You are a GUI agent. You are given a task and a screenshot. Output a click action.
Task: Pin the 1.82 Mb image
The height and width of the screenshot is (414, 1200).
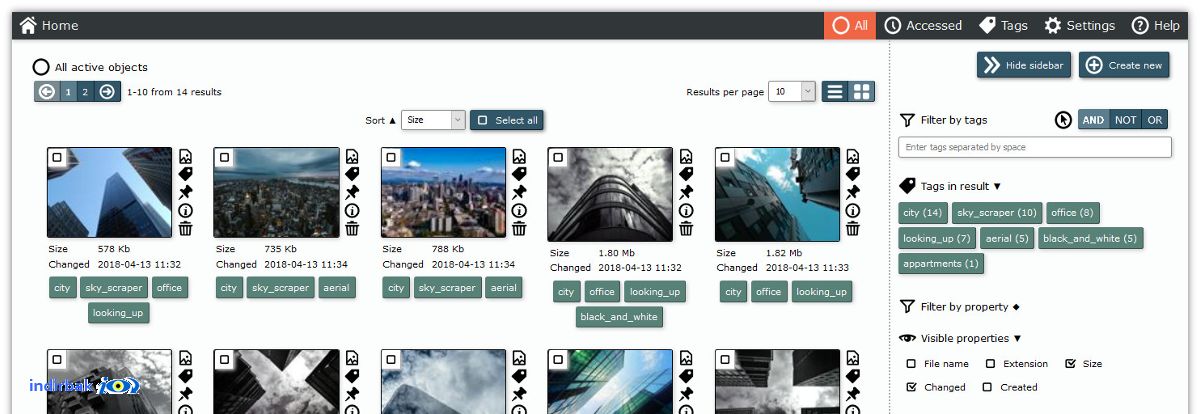[853, 192]
